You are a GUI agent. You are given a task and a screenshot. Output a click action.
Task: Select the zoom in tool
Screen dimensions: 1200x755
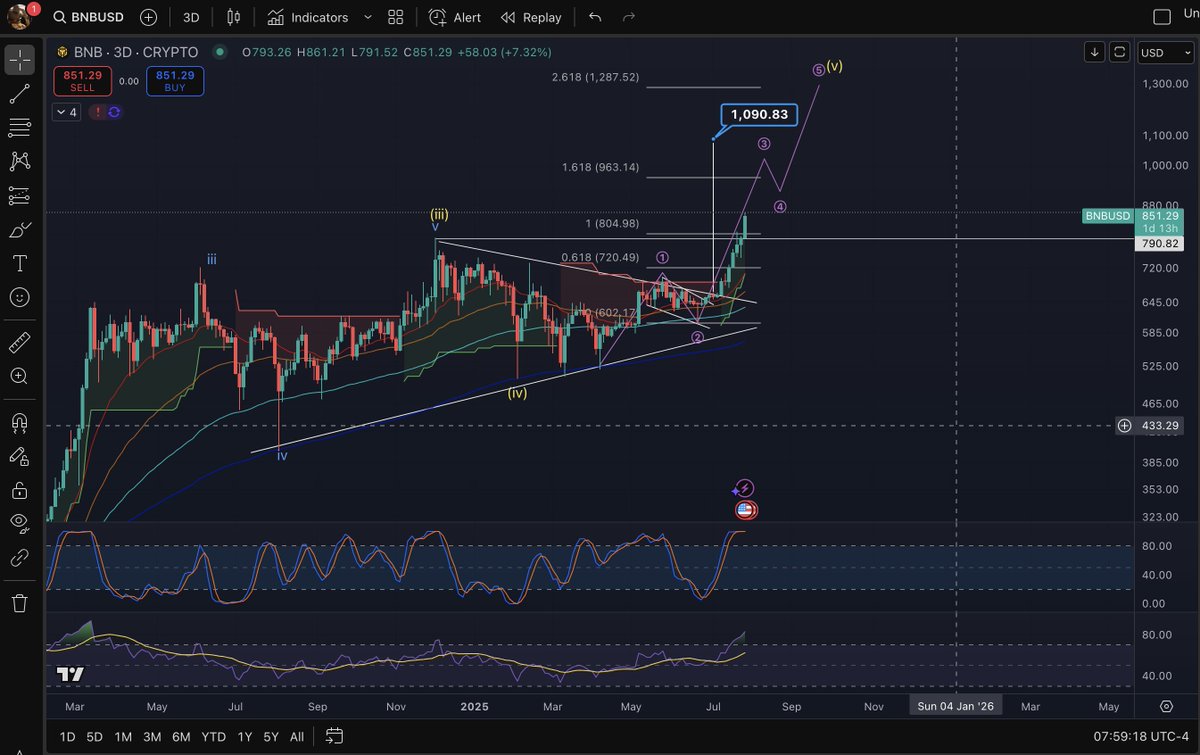click(x=19, y=376)
